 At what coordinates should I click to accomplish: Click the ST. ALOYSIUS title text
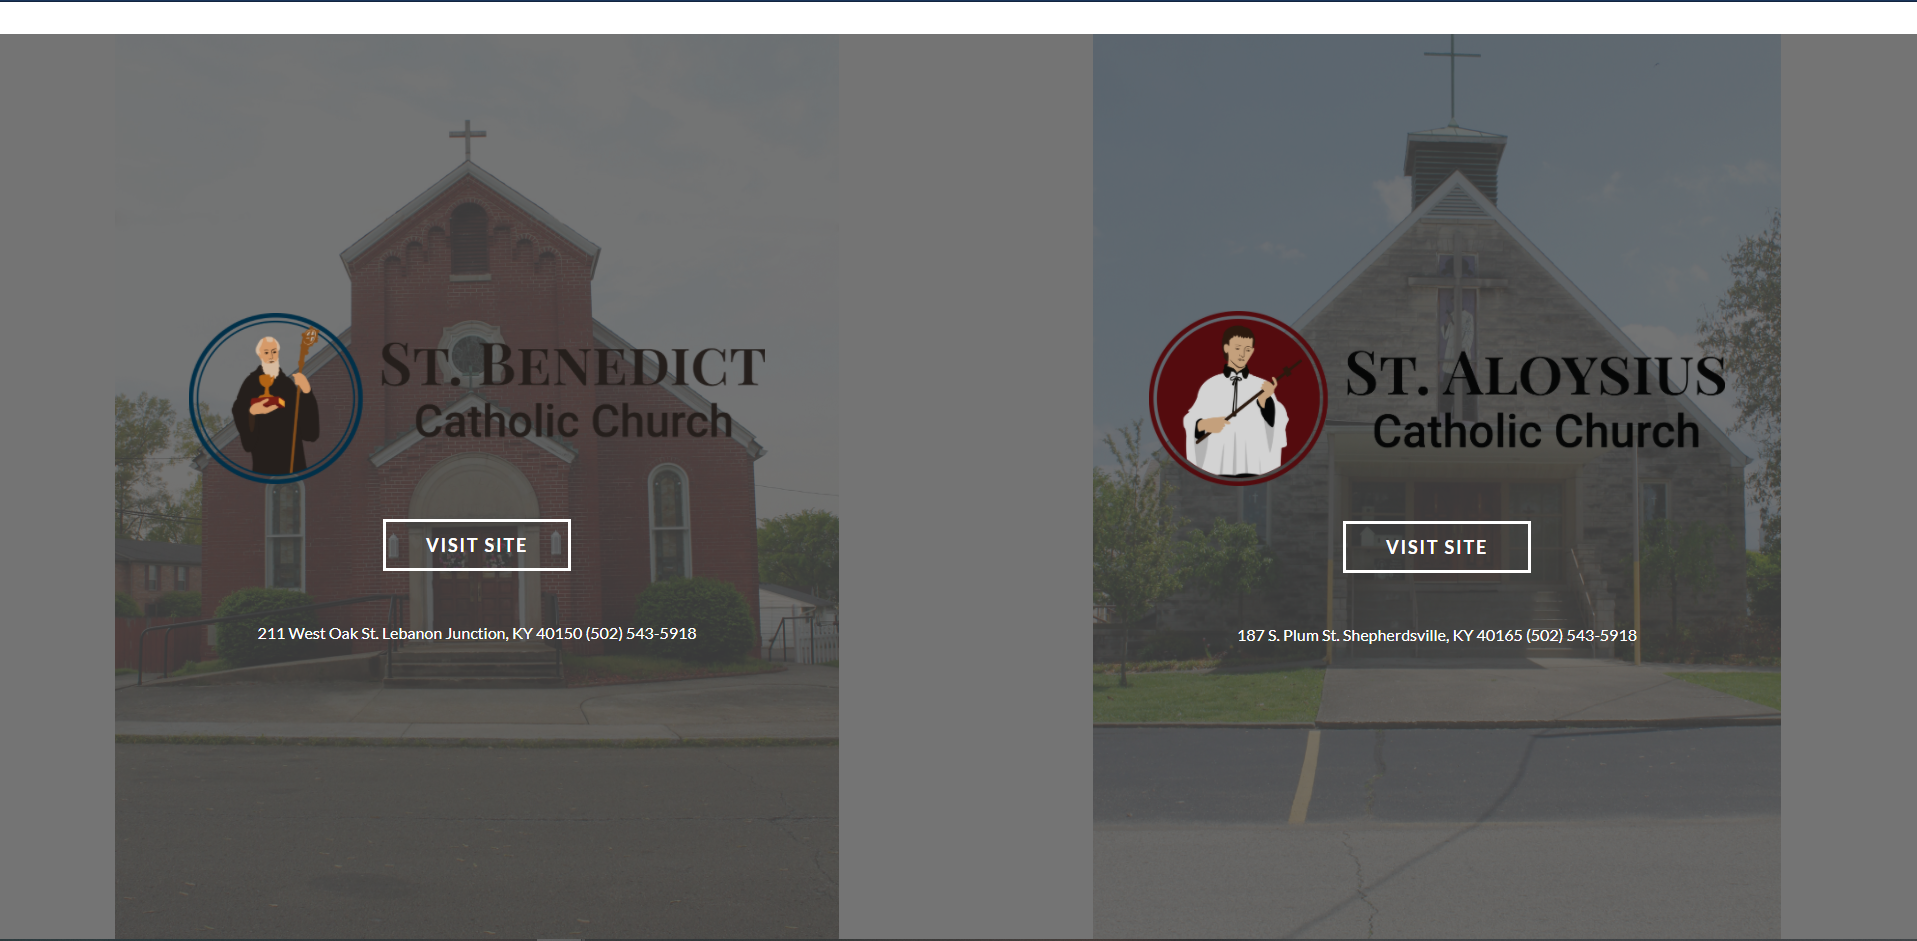(1535, 374)
